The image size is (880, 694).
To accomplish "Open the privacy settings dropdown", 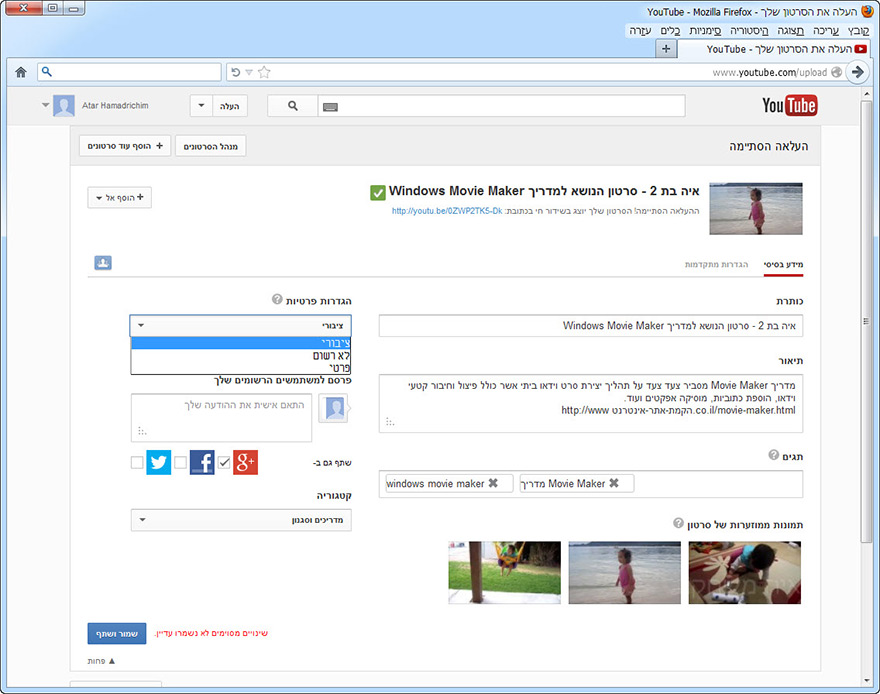I will (x=240, y=325).
